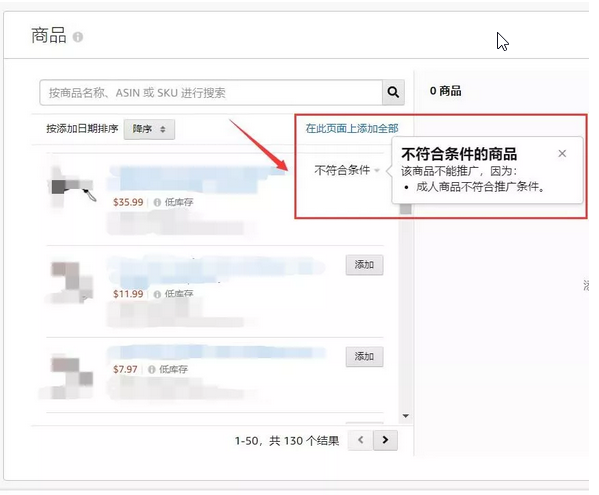This screenshot has height=495, width=599.
Task: Click info icon beside $7.97 低库存
Action: 152,369
